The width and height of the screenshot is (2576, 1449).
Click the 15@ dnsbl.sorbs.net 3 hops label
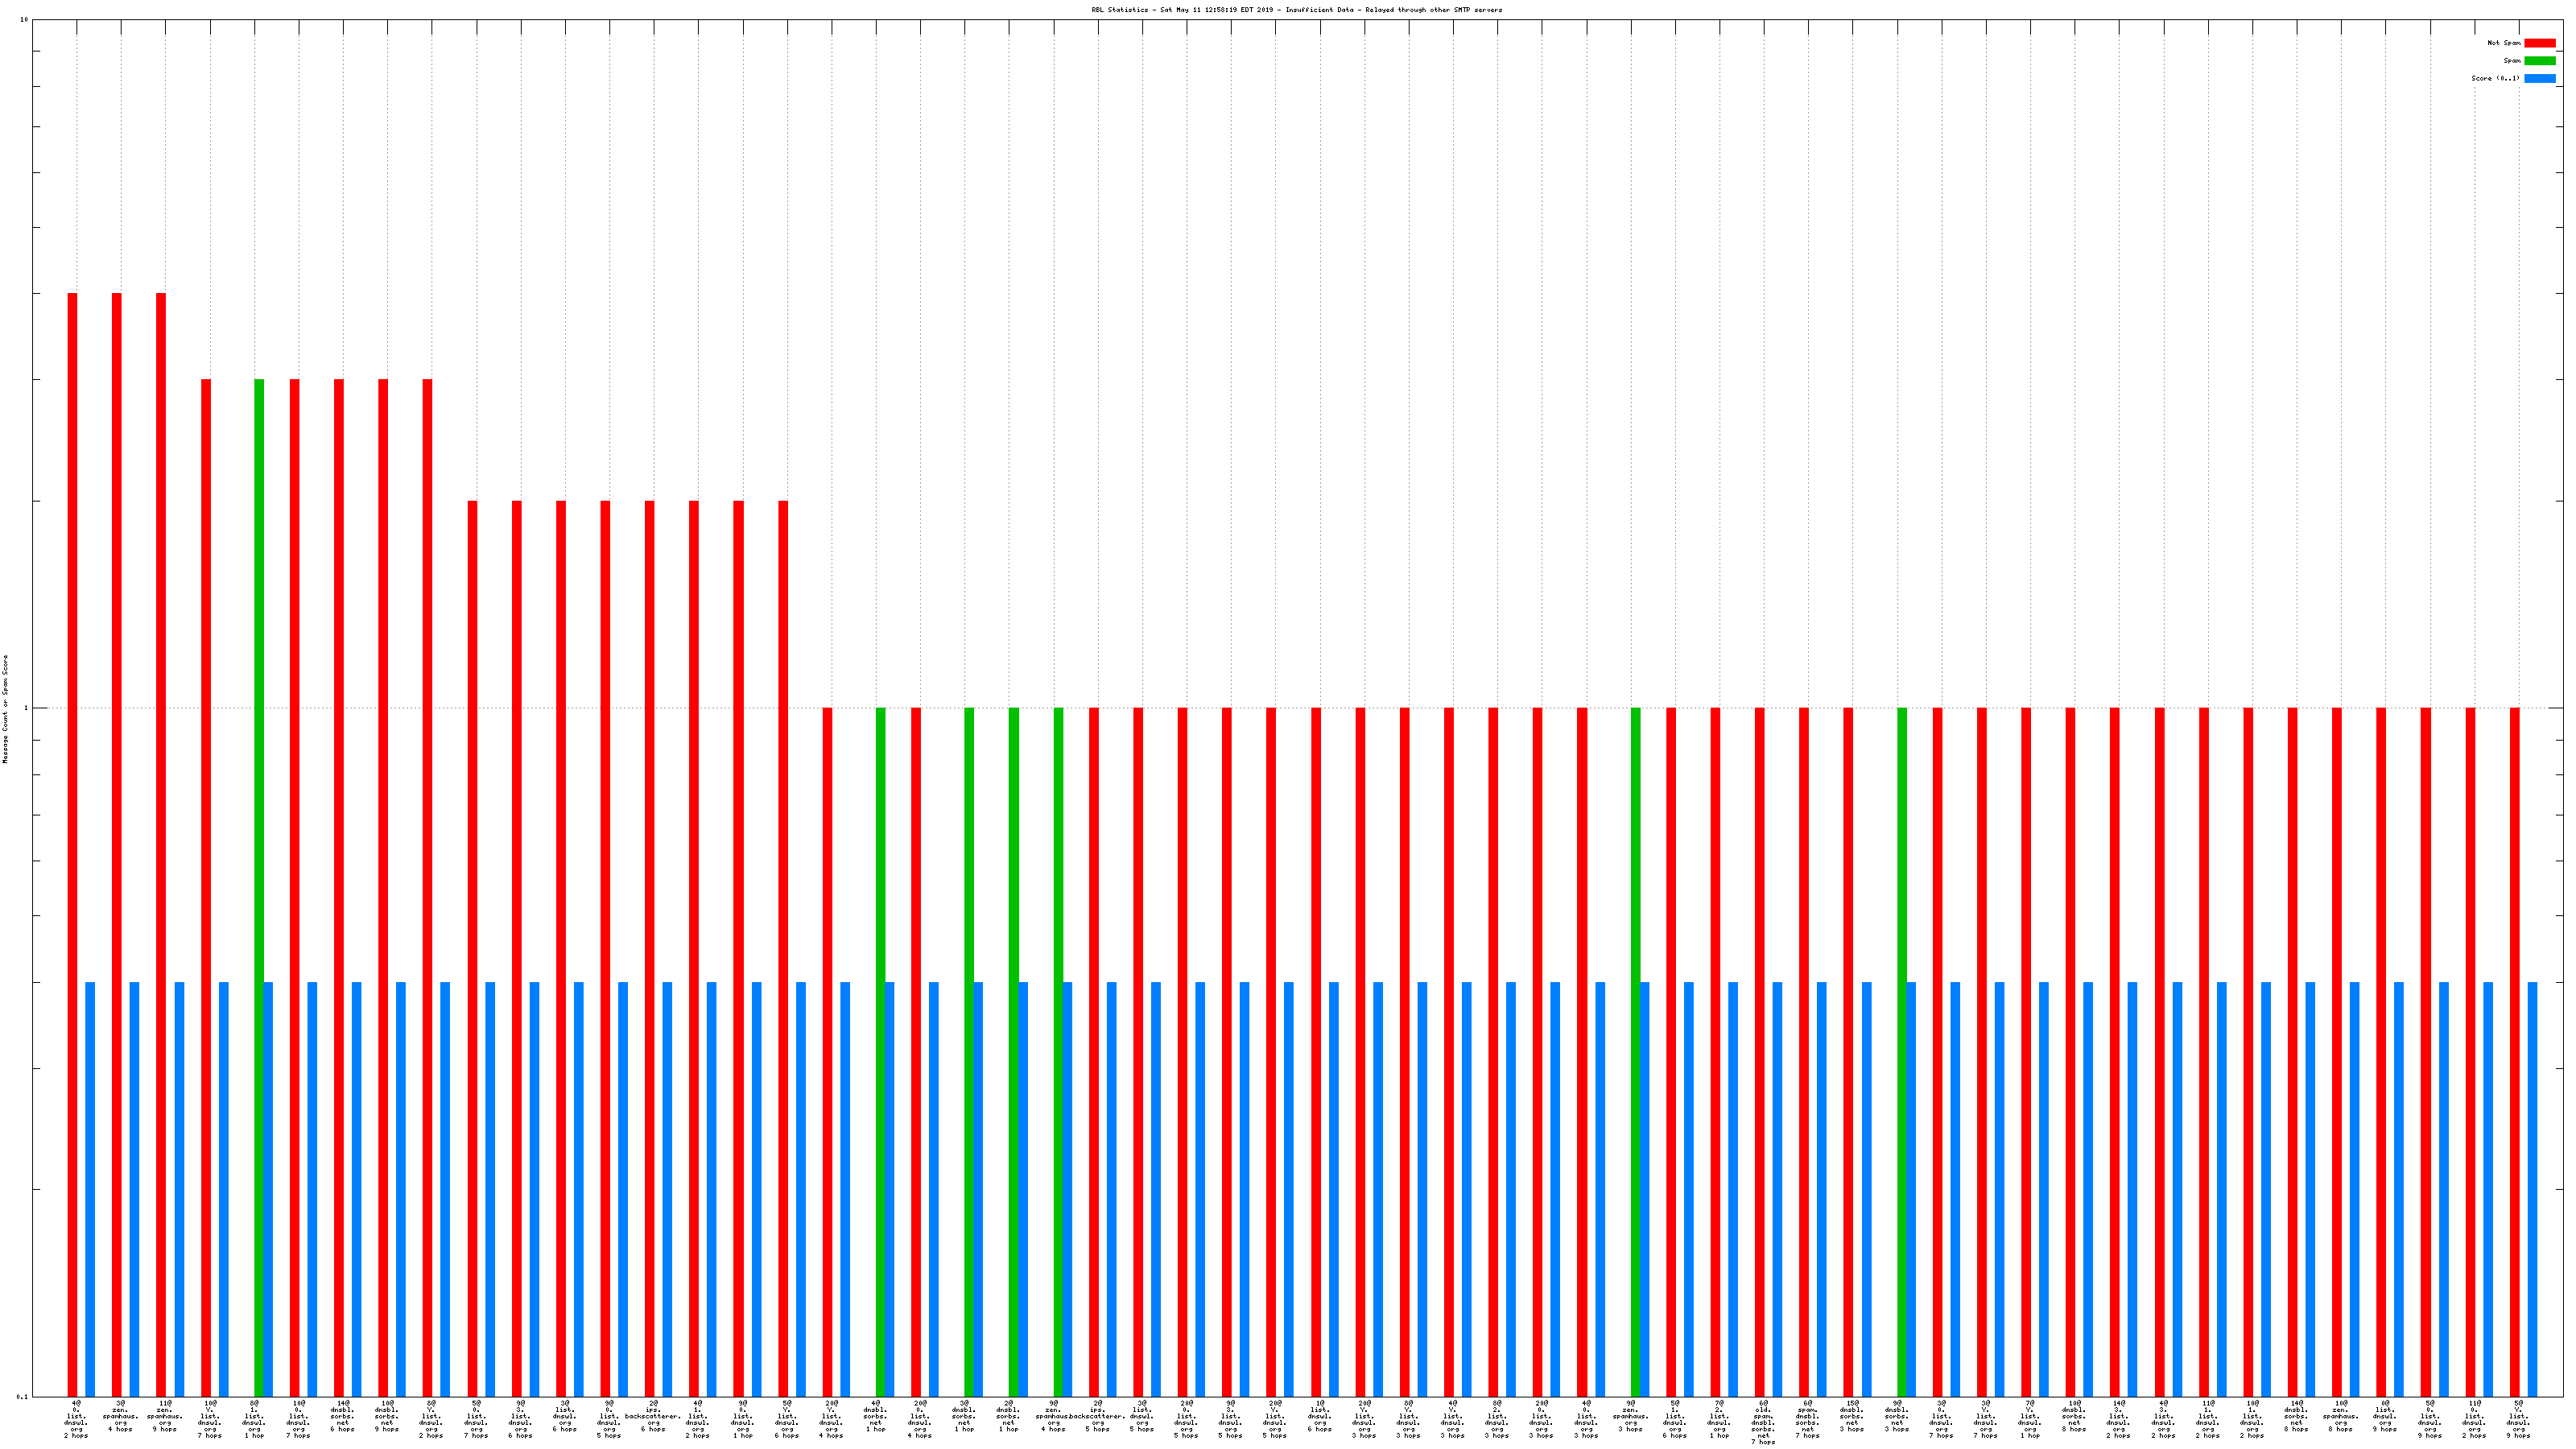click(1852, 1416)
